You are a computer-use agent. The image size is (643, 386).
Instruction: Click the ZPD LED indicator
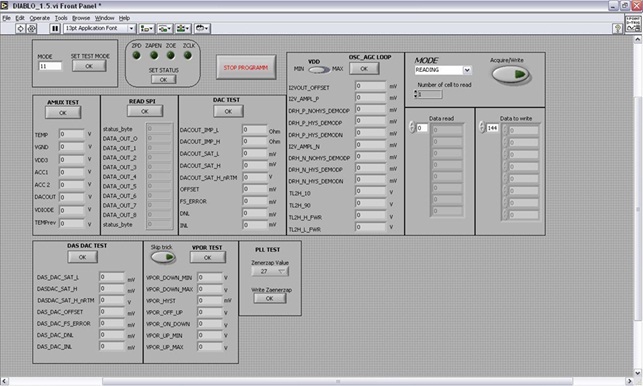[x=136, y=55]
